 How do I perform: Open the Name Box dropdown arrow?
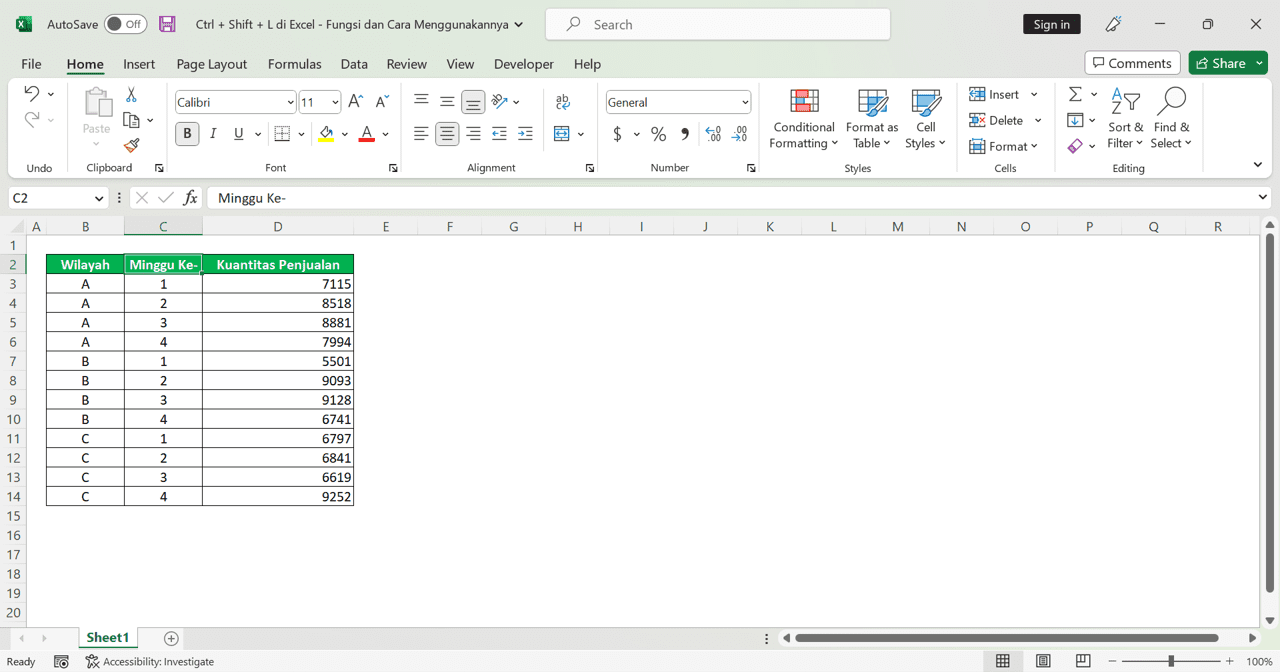tap(98, 198)
